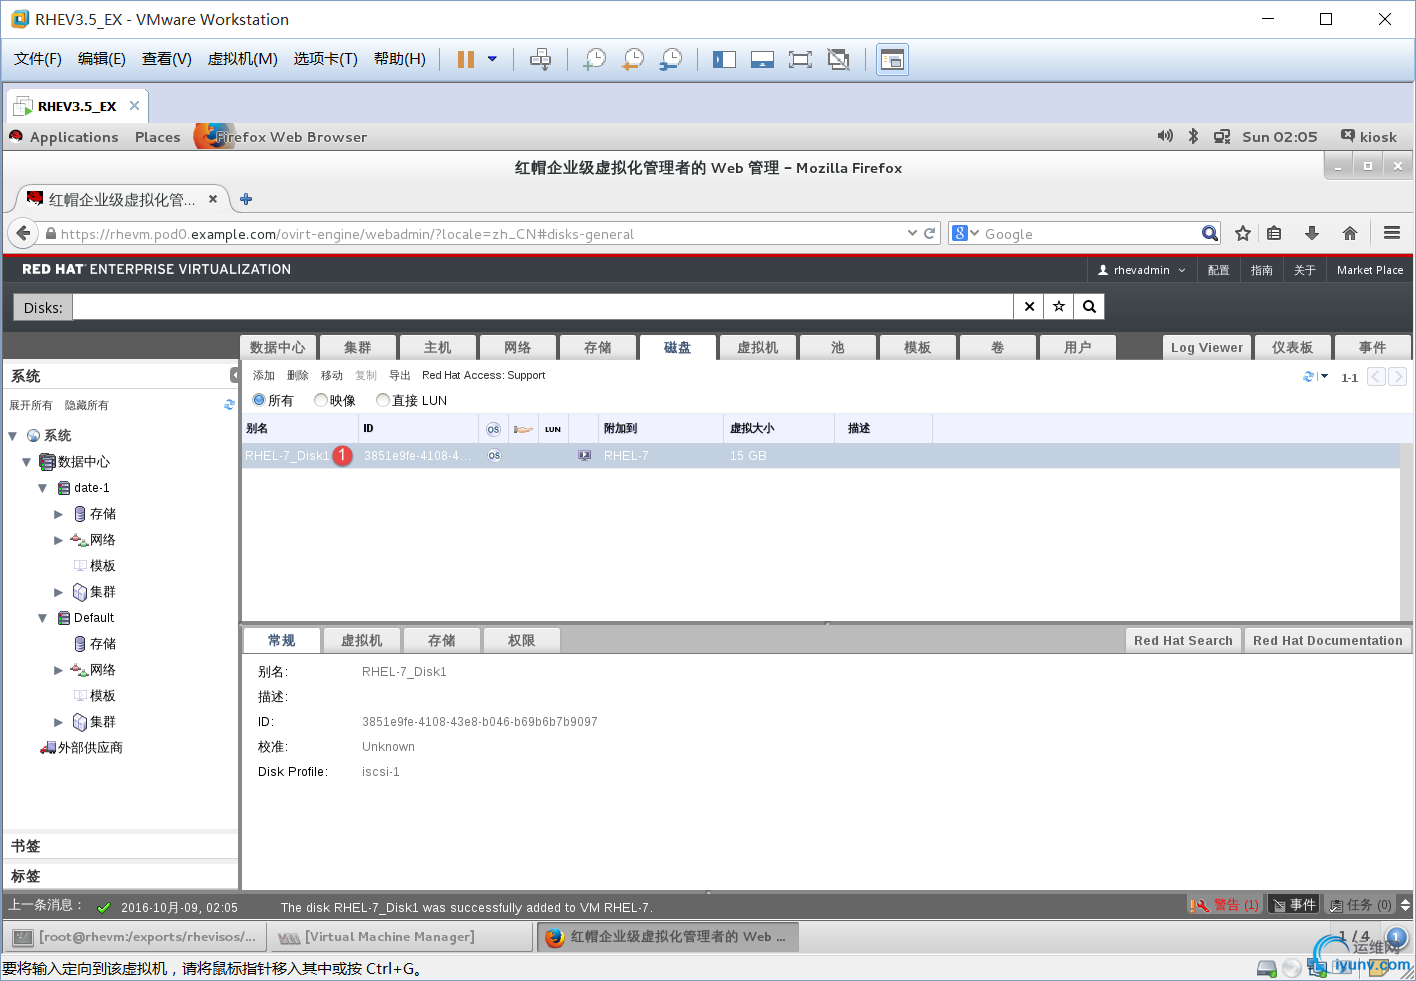Open the 指南 guide link
Viewport: 1416px width, 981px height.
[1262, 270]
